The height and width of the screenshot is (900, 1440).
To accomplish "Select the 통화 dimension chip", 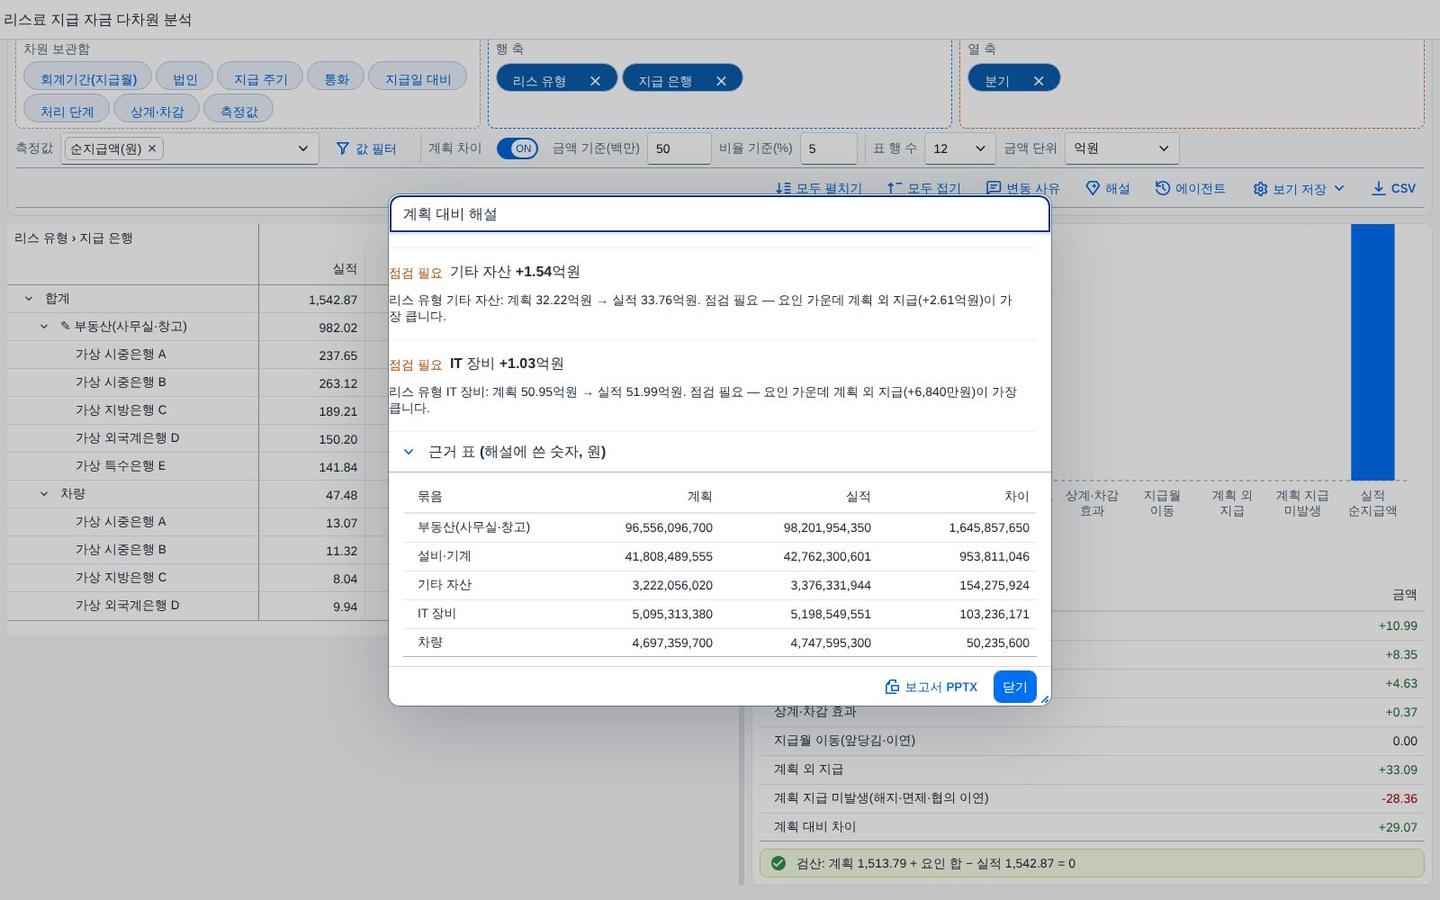I will pos(336,78).
